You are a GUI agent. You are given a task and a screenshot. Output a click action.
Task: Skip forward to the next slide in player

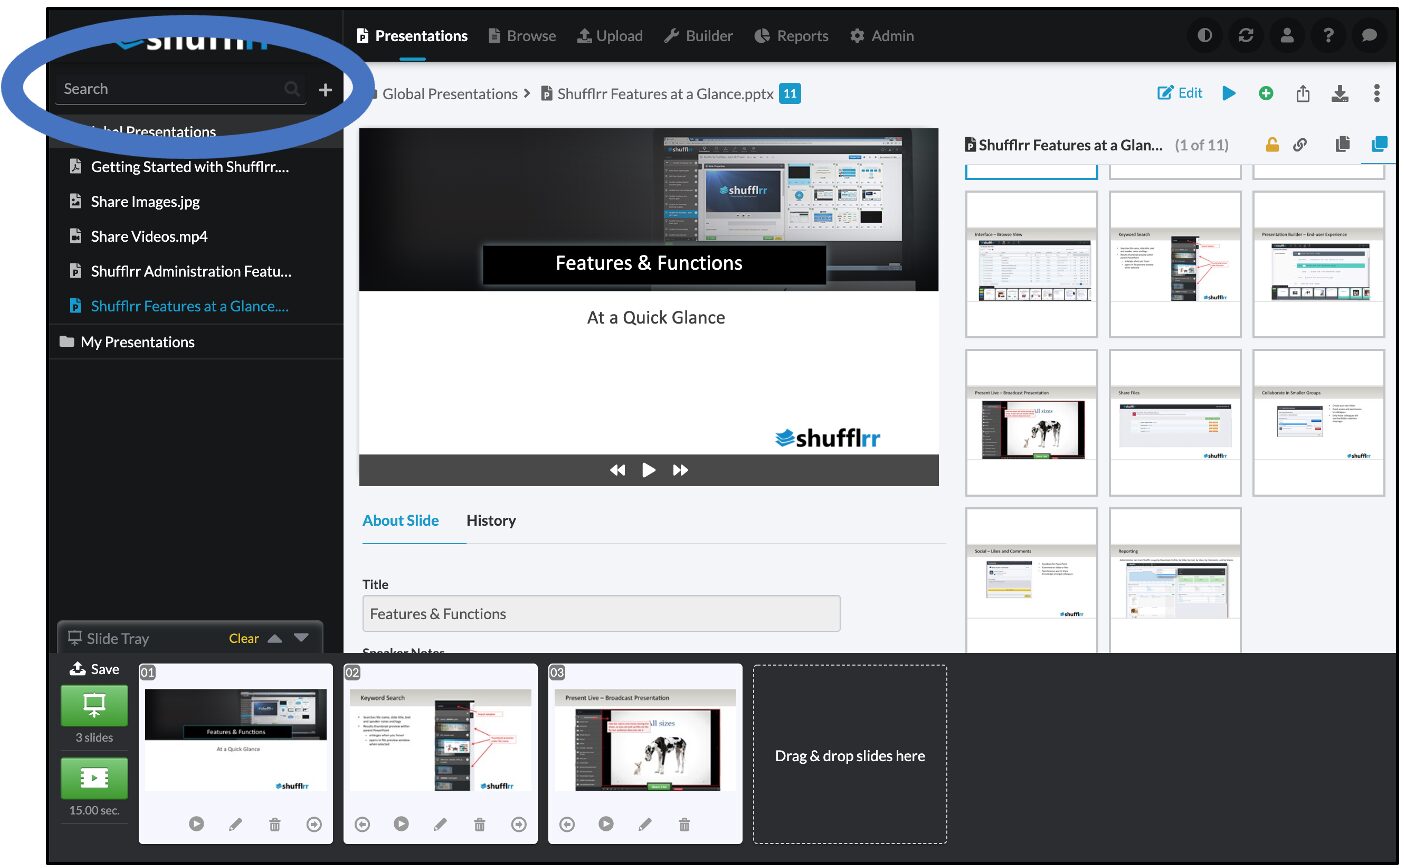tap(681, 470)
